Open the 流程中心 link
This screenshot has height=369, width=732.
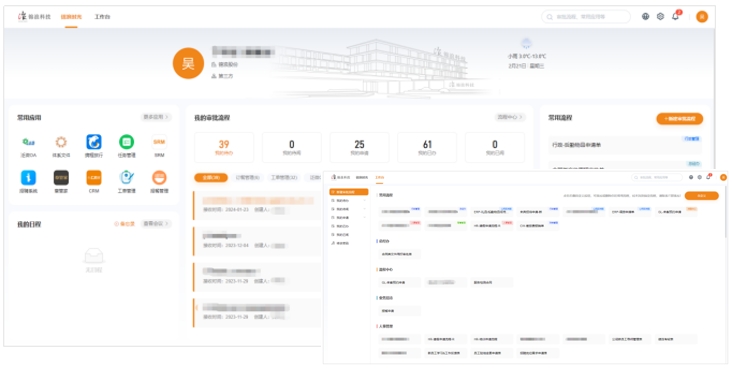click(510, 117)
